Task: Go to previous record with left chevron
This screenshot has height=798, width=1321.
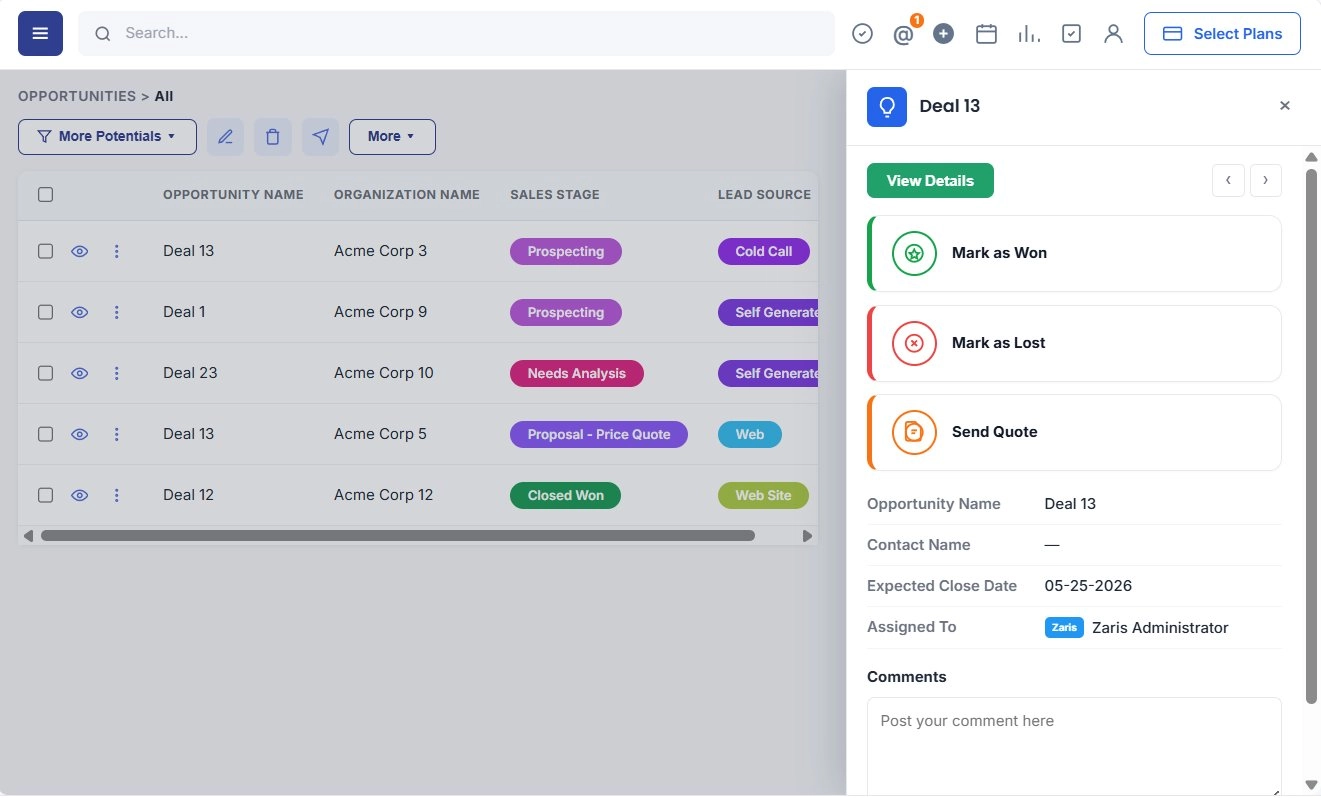Action: click(x=1228, y=180)
